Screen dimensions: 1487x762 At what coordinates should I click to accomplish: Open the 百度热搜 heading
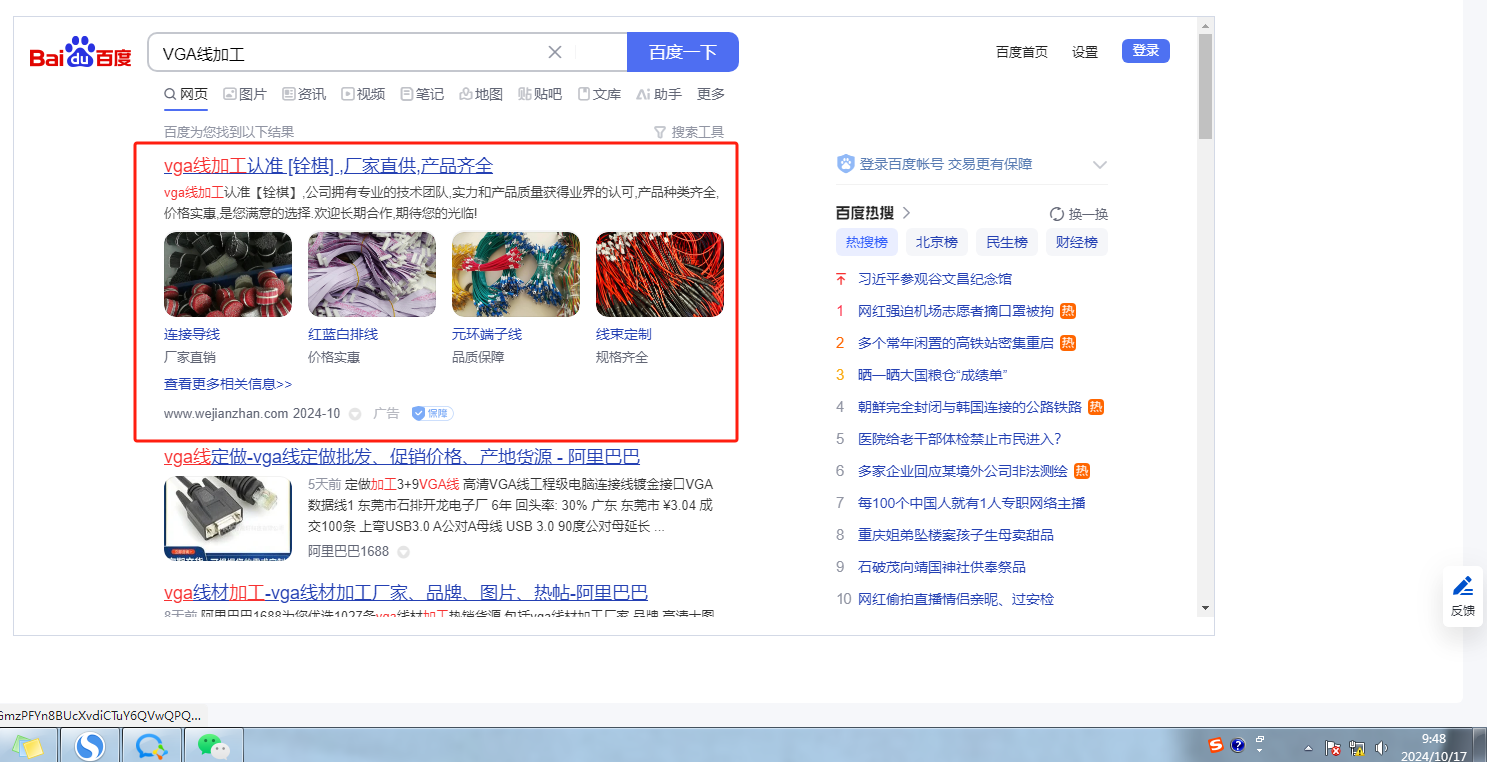point(873,213)
